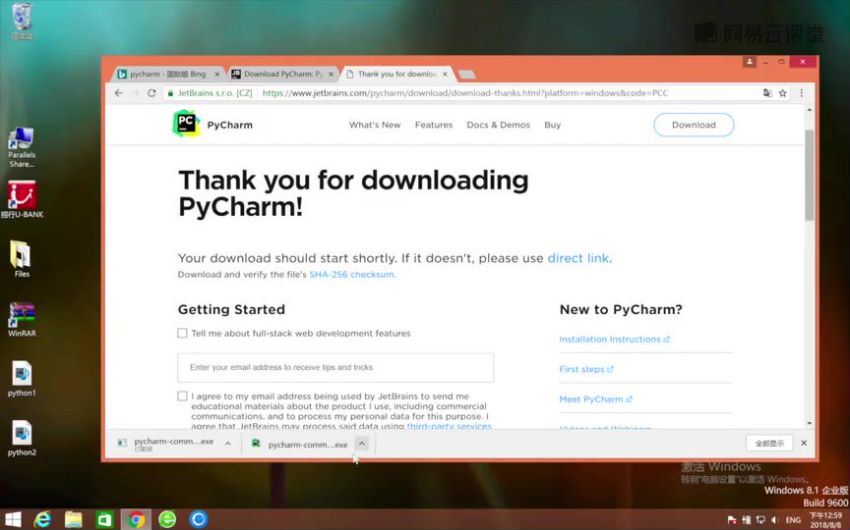
Task: Open Installation Instructions link
Action: [x=614, y=339]
